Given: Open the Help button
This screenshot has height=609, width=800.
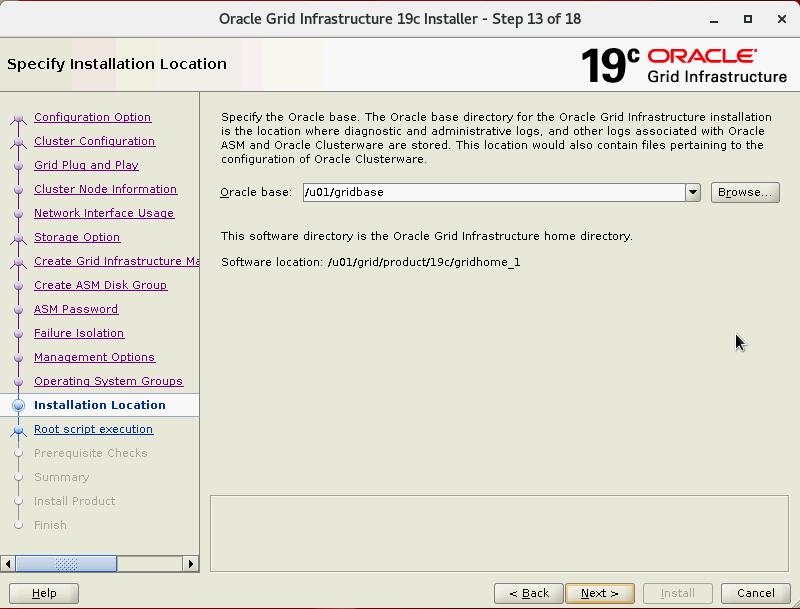Looking at the screenshot, I should (44, 593).
